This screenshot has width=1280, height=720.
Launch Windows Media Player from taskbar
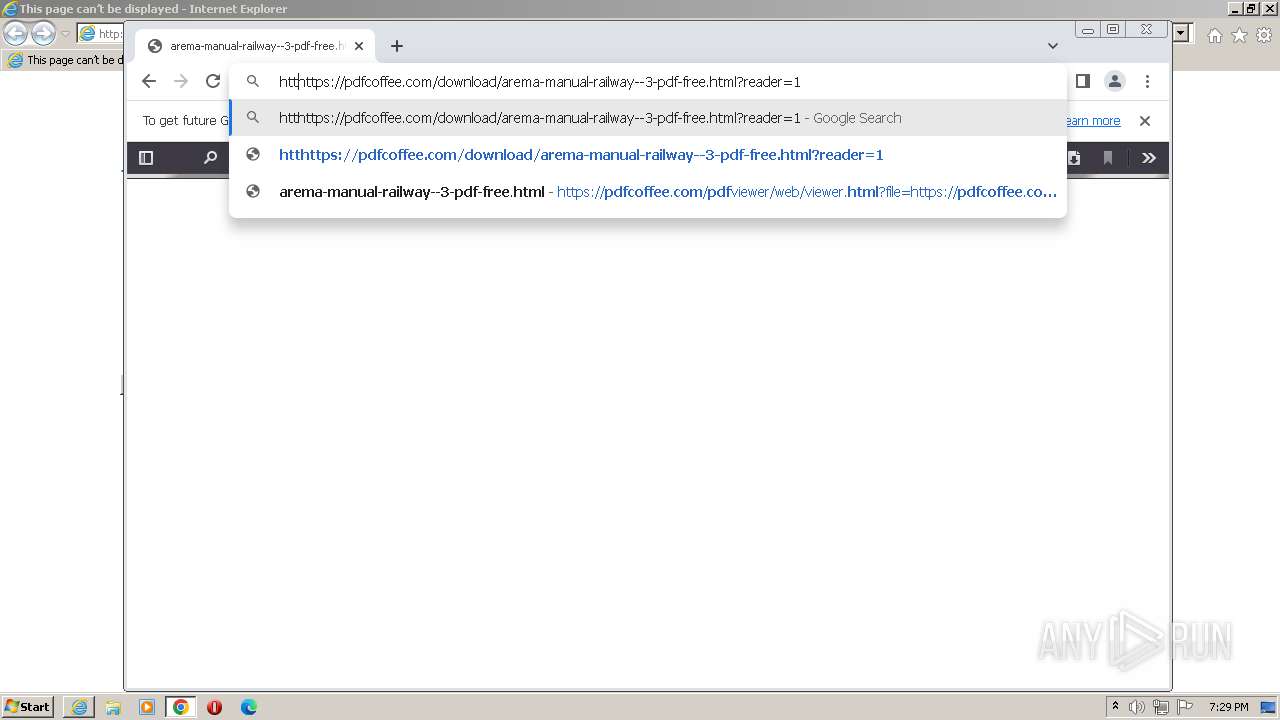tap(147, 707)
